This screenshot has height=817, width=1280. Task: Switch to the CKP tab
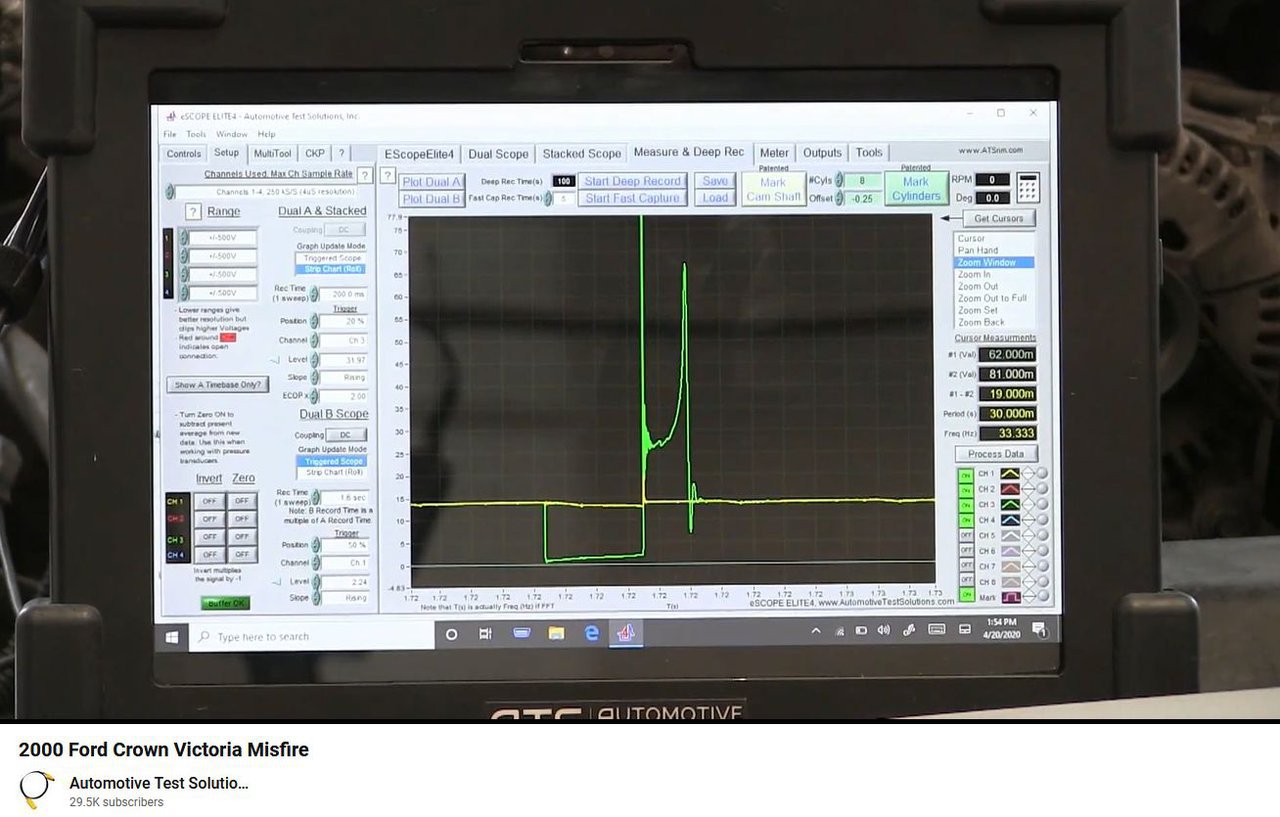click(315, 153)
